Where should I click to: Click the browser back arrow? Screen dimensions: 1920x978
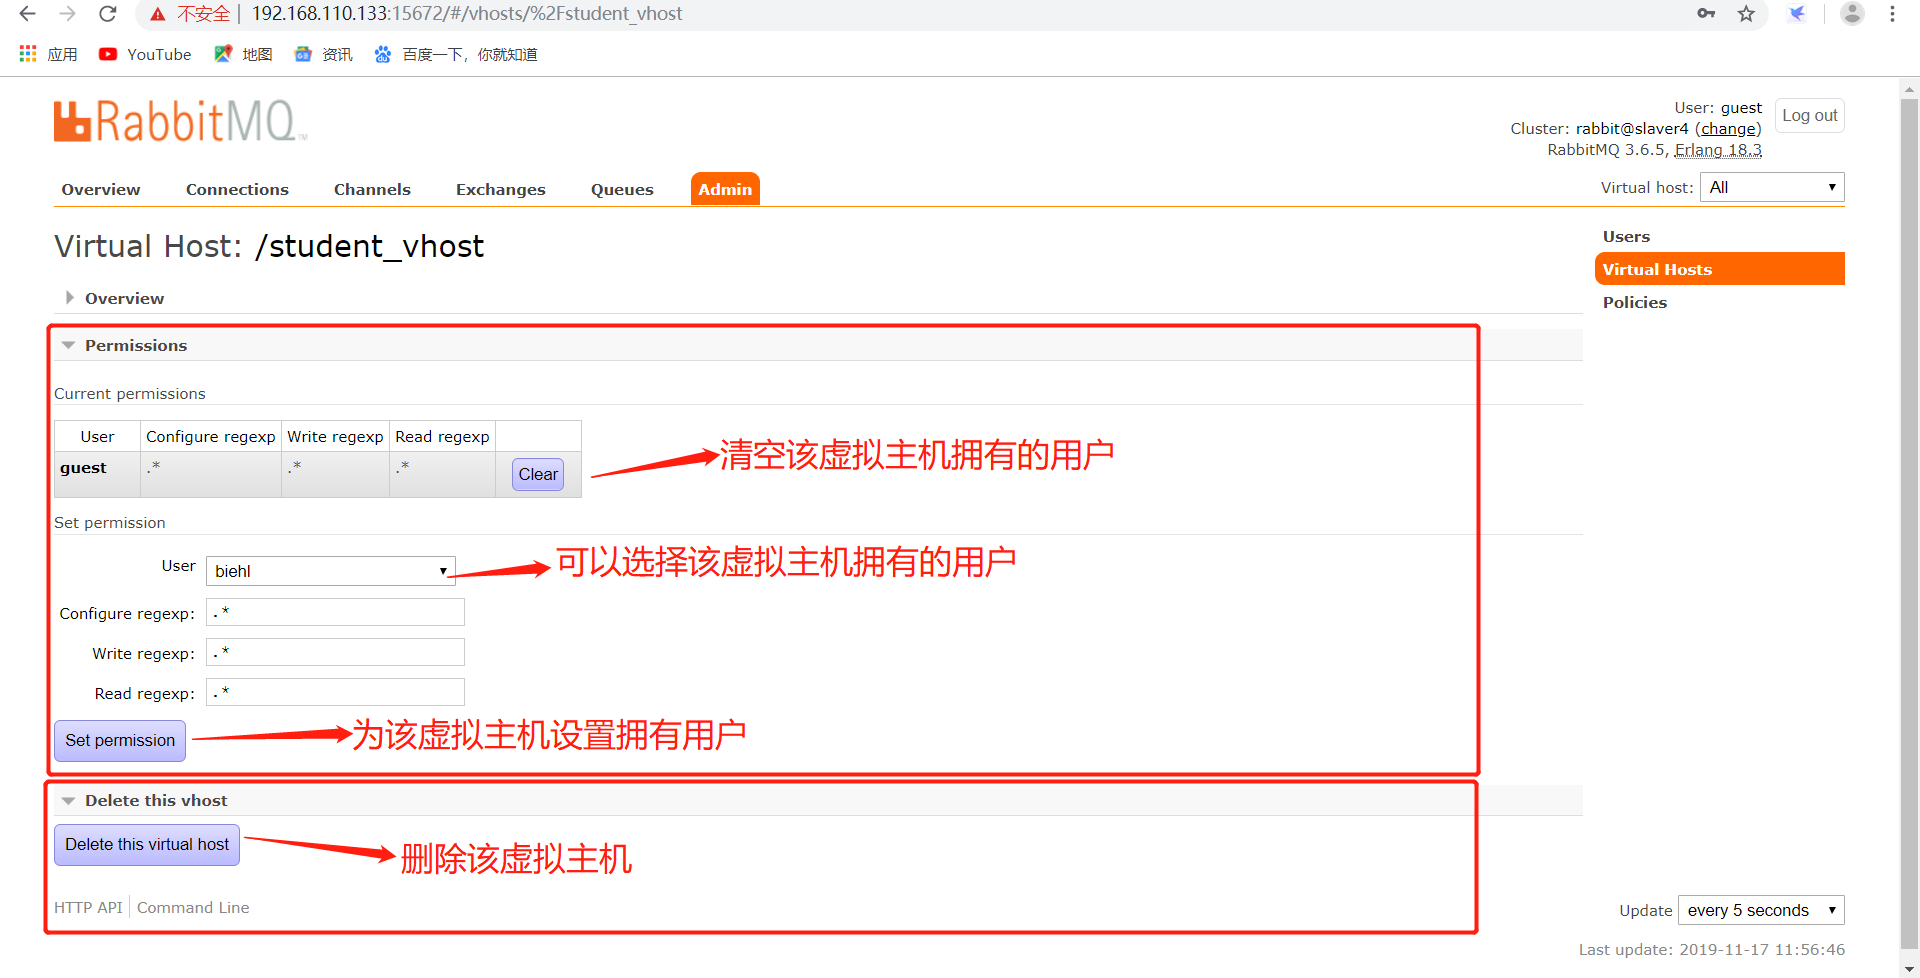pos(27,14)
